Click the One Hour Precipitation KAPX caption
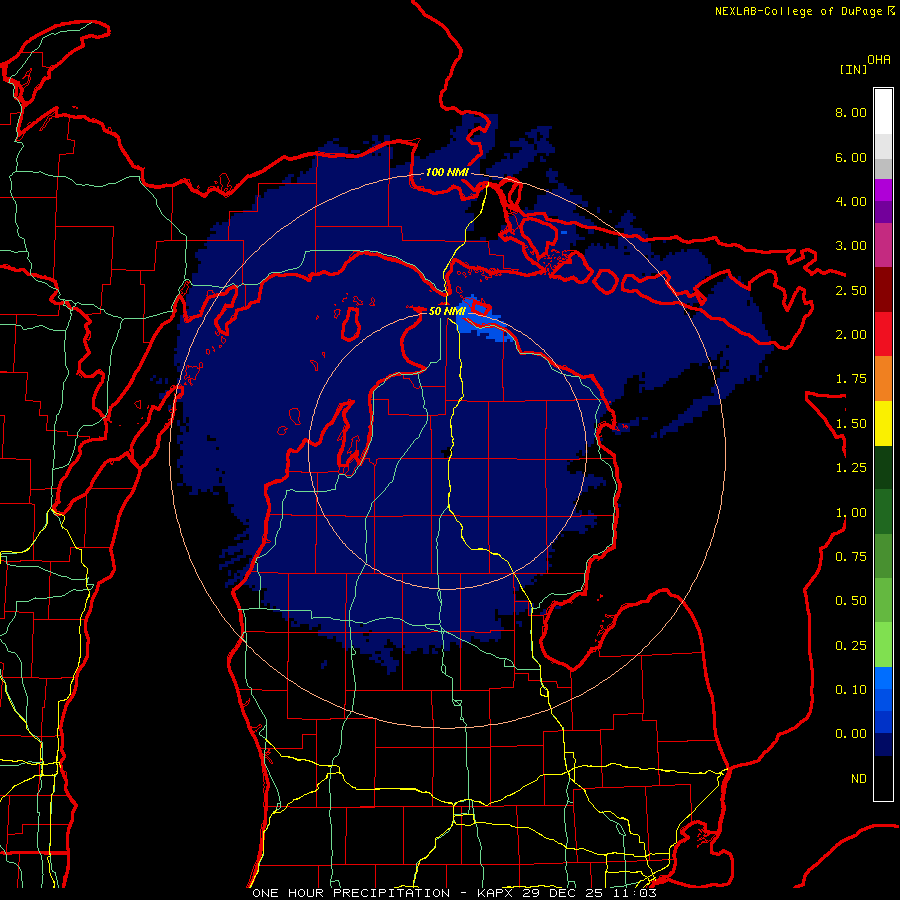This screenshot has height=900, width=900. 453,893
